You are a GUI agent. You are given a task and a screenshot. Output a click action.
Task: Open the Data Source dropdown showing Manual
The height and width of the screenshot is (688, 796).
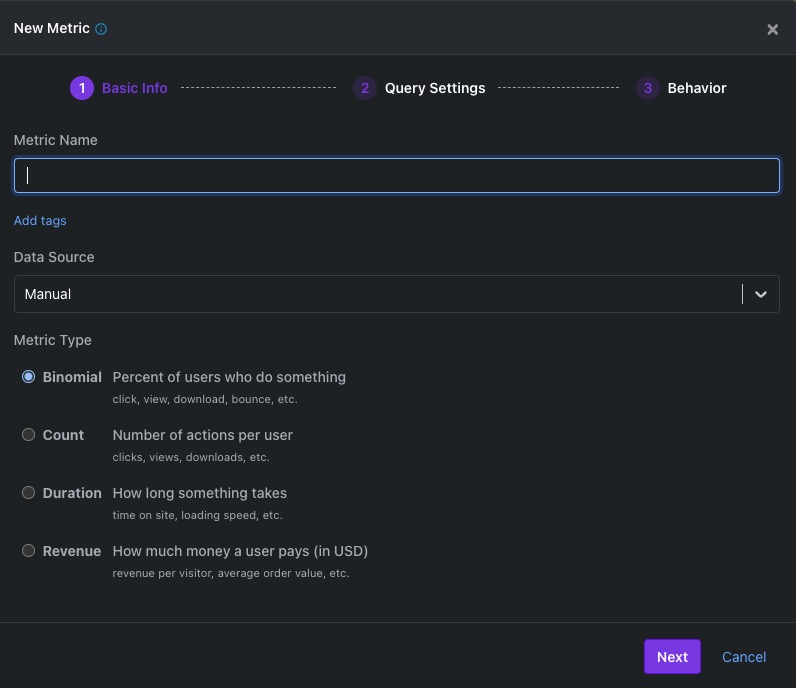point(397,294)
